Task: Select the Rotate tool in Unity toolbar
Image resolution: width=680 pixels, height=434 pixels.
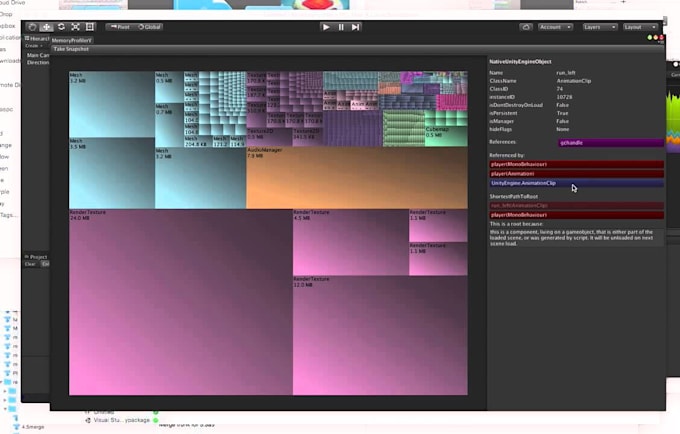Action: [61, 27]
